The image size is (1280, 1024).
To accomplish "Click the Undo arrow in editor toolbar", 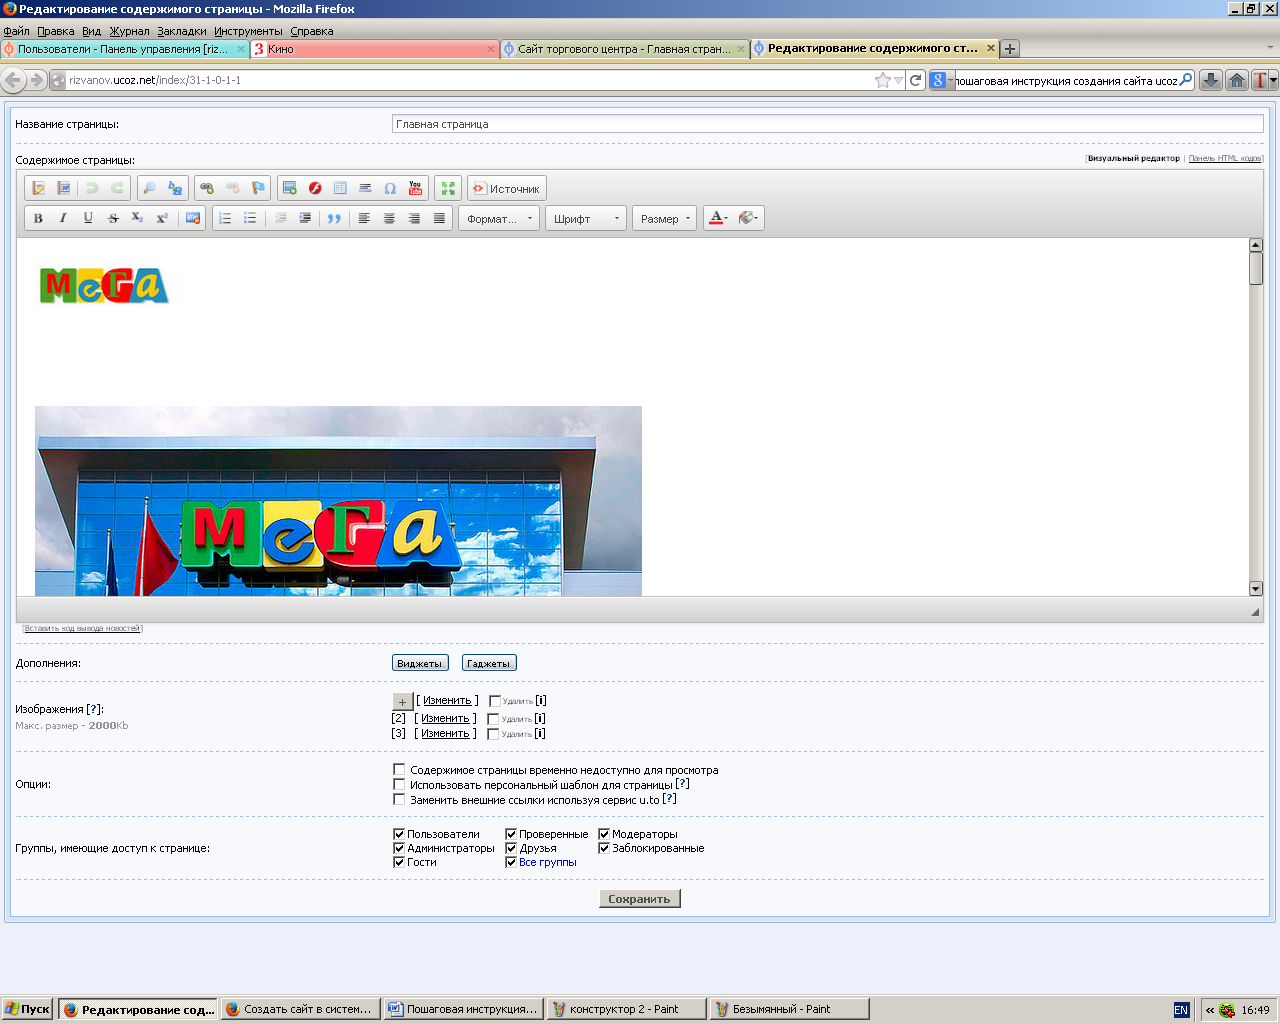I will (x=92, y=188).
